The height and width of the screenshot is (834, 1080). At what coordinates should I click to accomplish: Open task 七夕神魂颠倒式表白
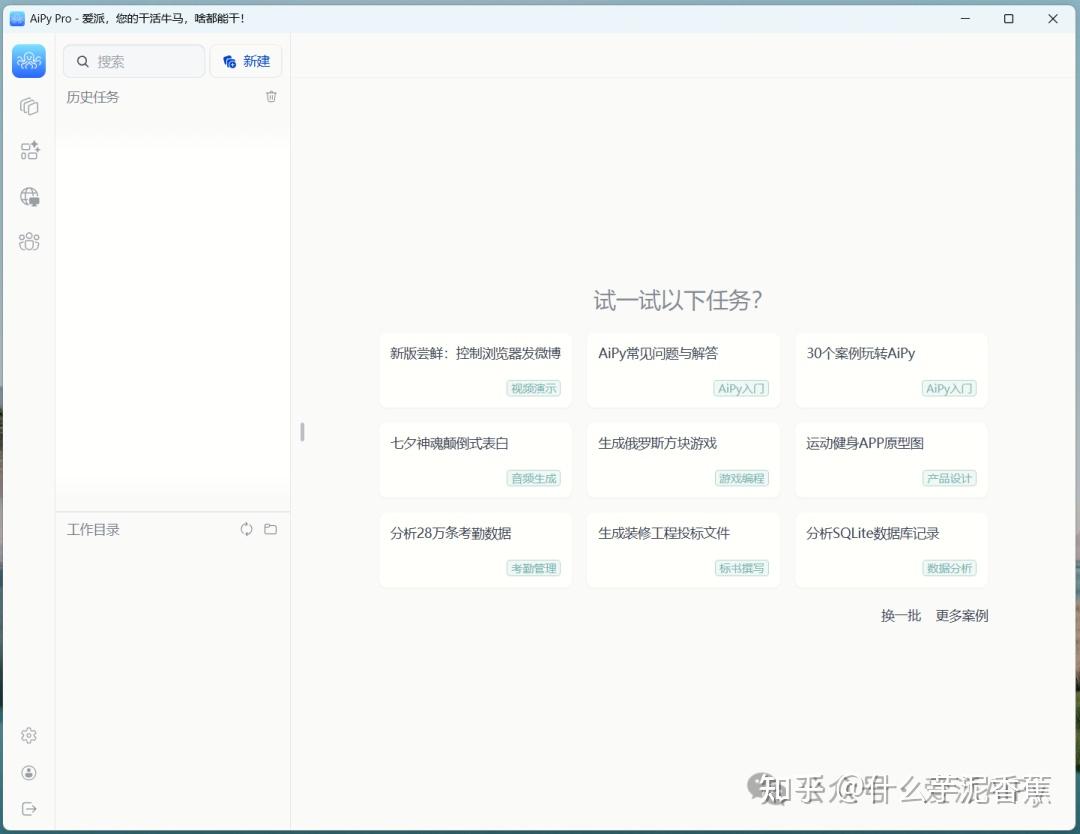(475, 460)
